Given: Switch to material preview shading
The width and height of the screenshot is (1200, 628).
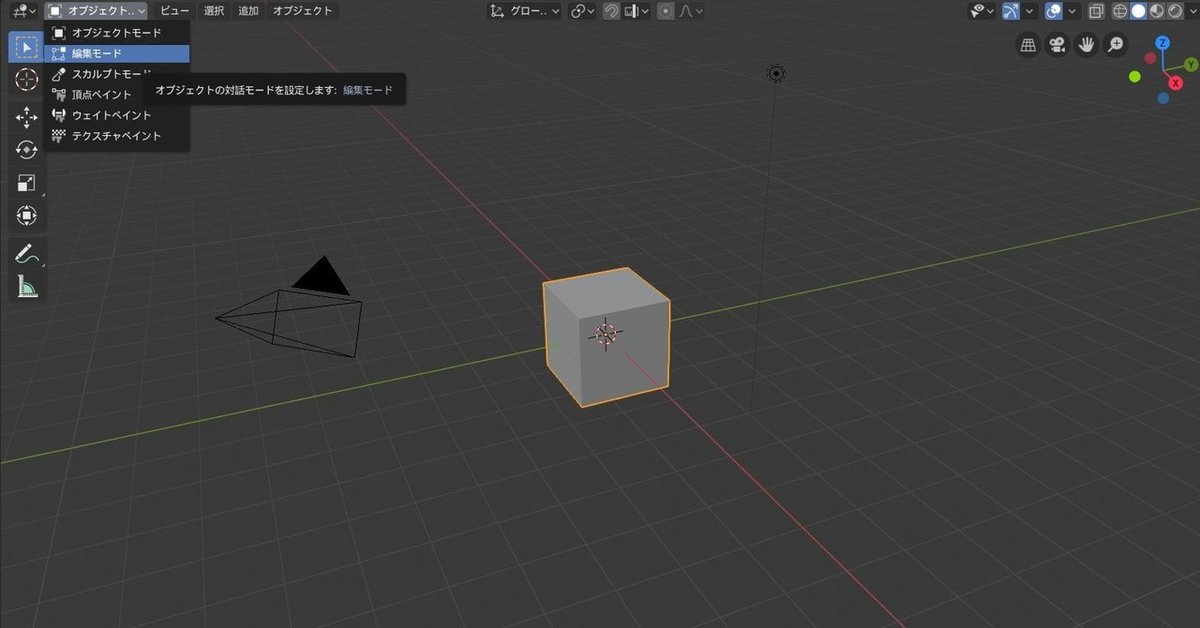Looking at the screenshot, I should click(x=1156, y=11).
